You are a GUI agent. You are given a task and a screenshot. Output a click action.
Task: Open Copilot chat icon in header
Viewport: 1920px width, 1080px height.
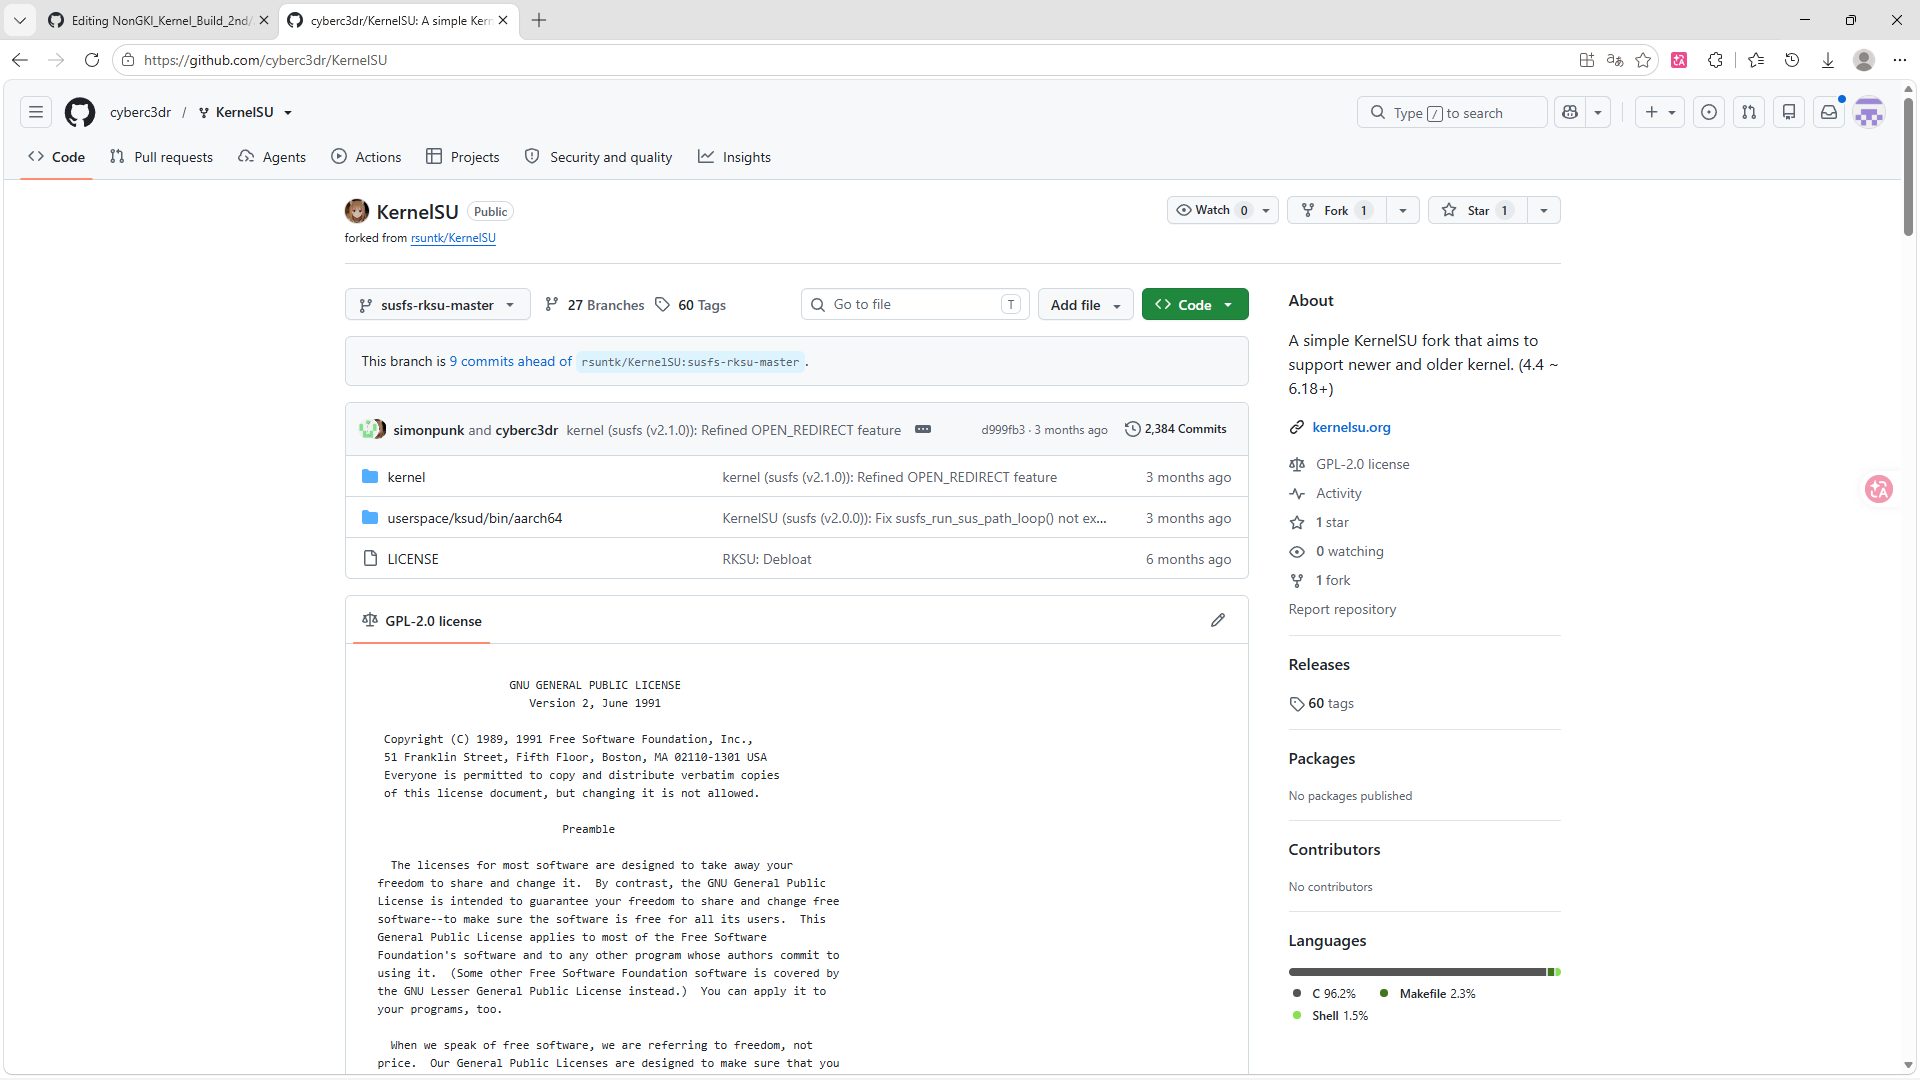pos(1570,112)
